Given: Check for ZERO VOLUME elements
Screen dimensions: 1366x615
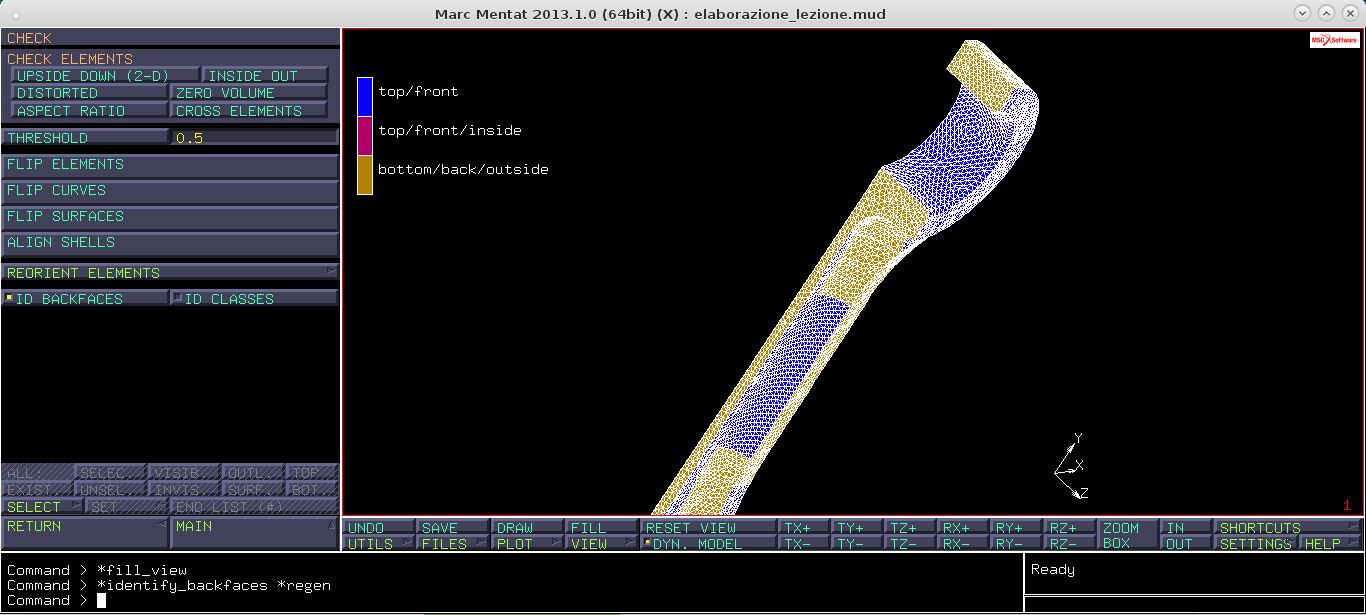Looking at the screenshot, I should [249, 93].
